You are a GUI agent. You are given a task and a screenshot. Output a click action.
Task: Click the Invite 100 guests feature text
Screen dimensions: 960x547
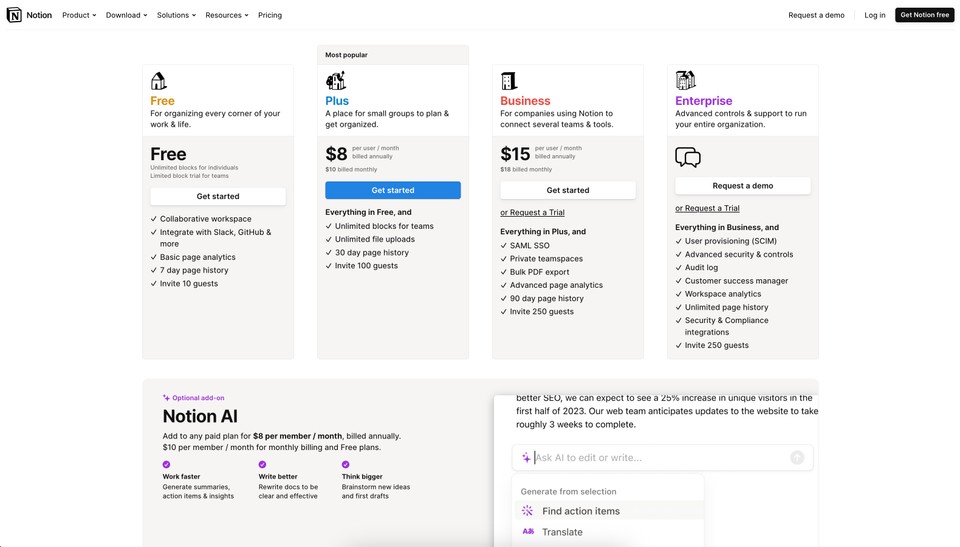pos(366,266)
